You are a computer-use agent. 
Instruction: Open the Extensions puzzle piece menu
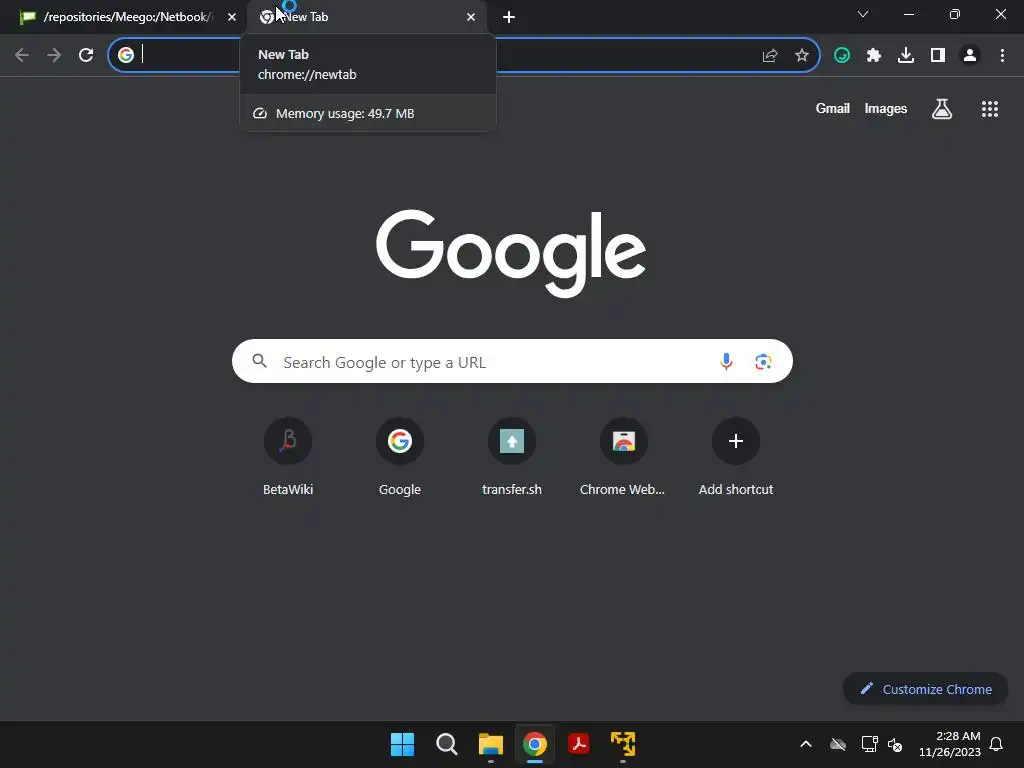tap(874, 56)
